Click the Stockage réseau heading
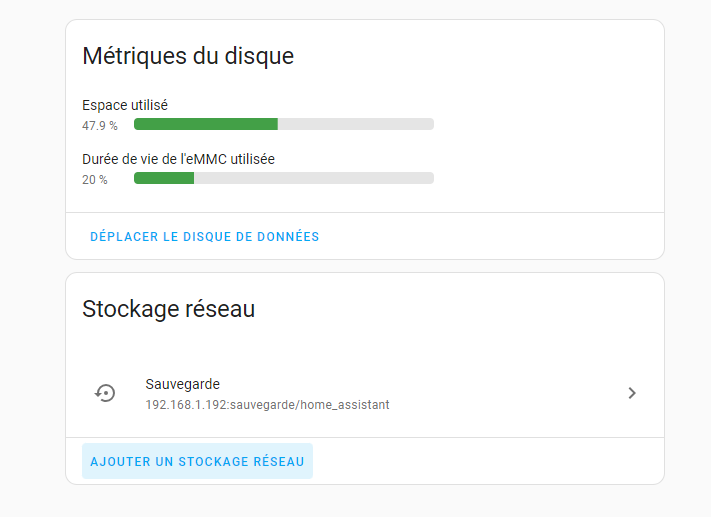The image size is (711, 517). click(168, 309)
